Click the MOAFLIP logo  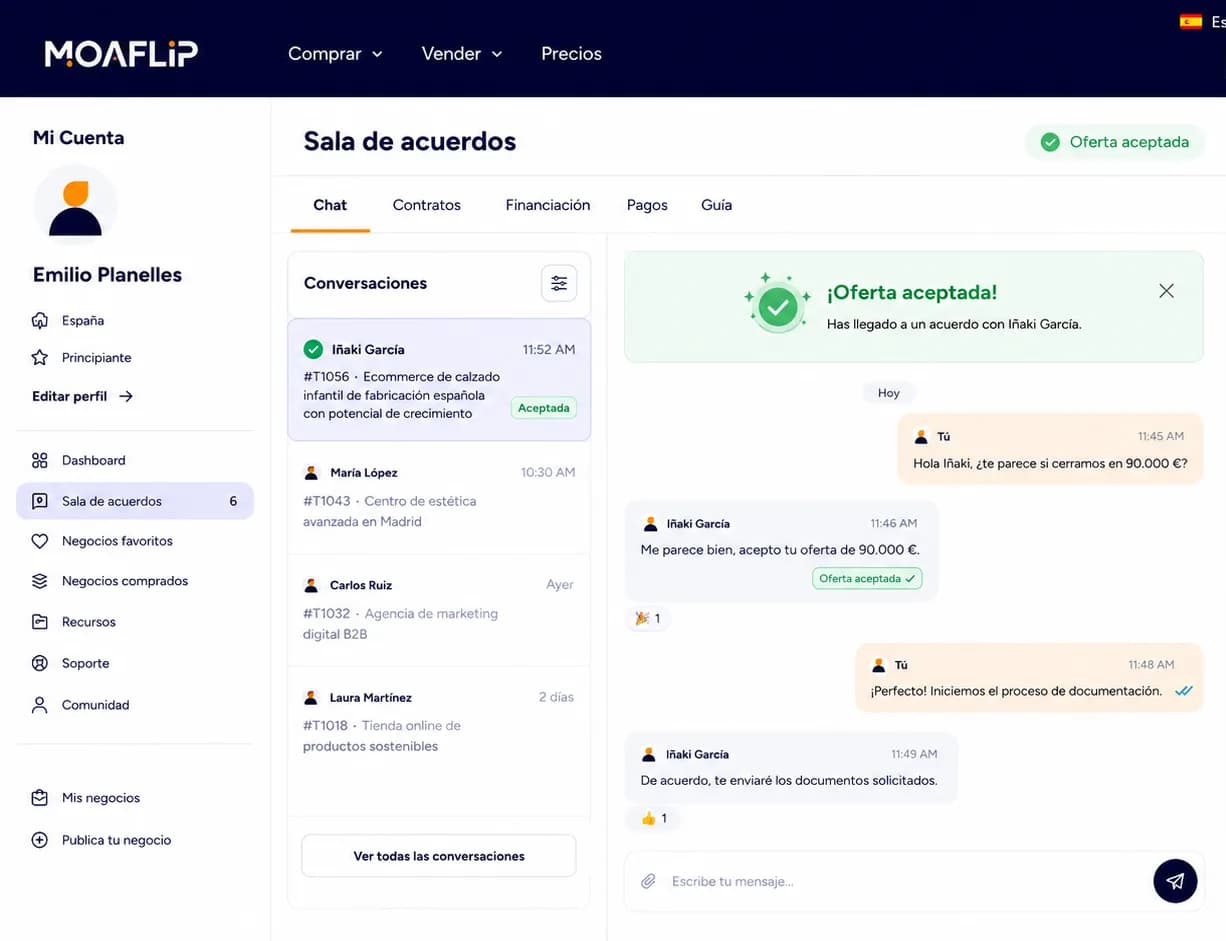121,53
